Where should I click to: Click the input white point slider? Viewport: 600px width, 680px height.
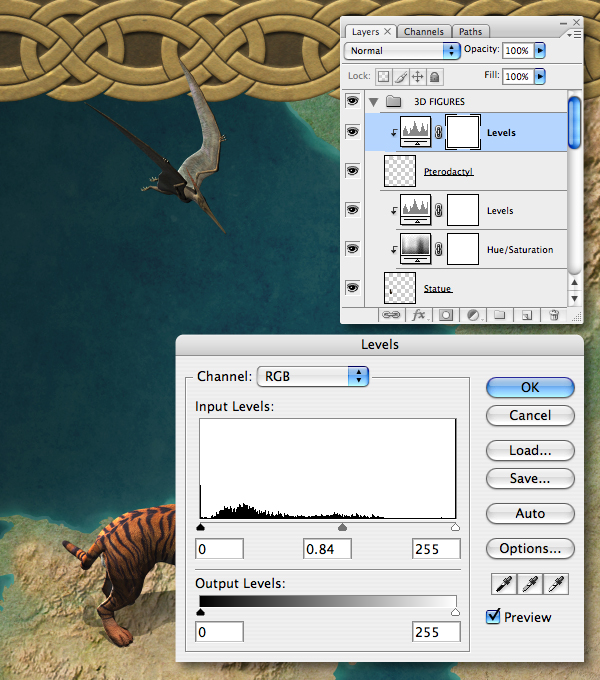pyautogui.click(x=455, y=527)
